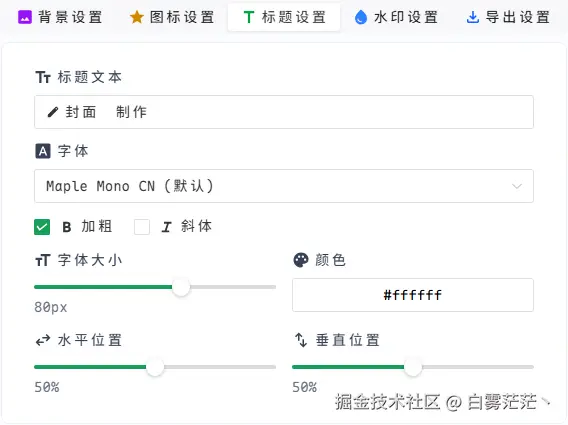Open the #ffffff color picker field
The width and height of the screenshot is (568, 425).
pos(413,295)
